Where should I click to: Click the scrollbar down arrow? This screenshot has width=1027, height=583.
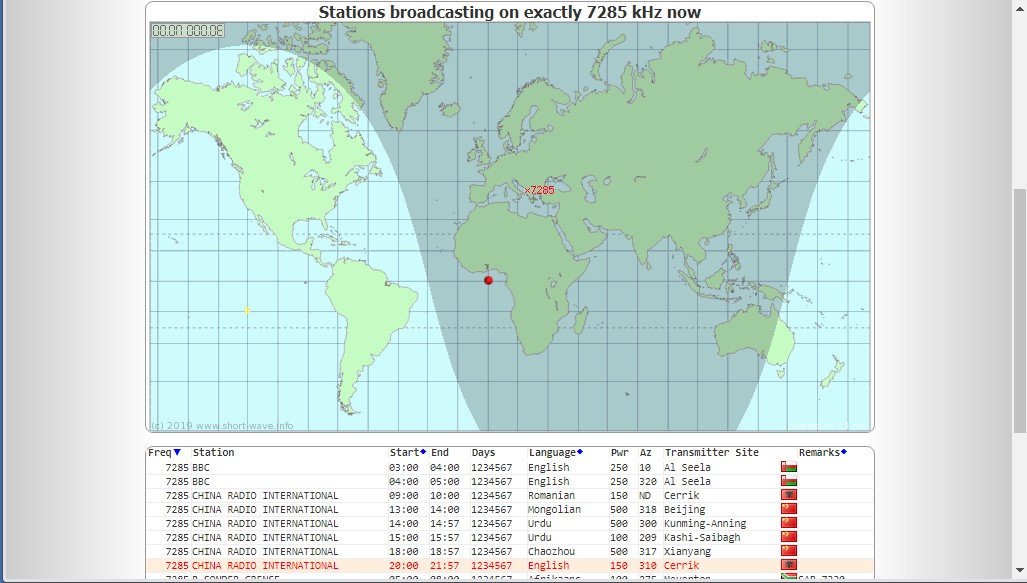tap(1020, 571)
